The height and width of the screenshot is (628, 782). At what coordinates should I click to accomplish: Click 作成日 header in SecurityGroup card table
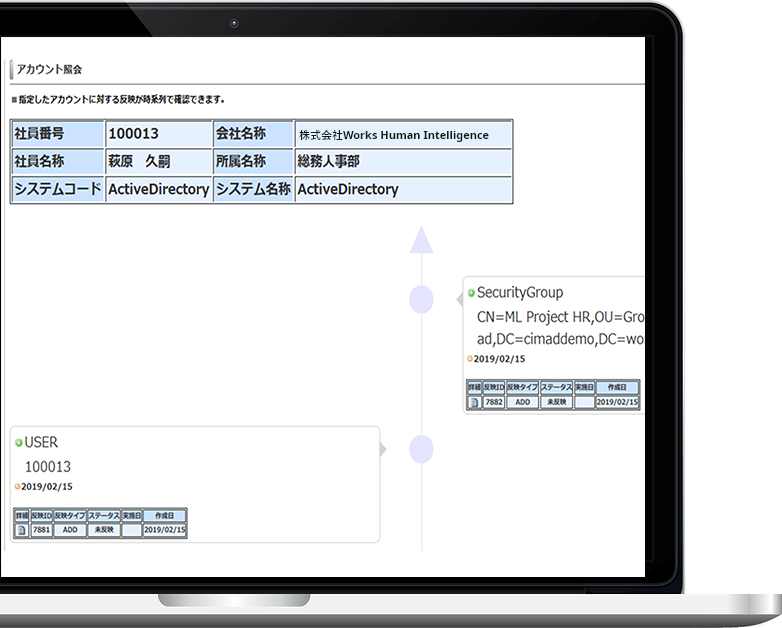[x=617, y=388]
